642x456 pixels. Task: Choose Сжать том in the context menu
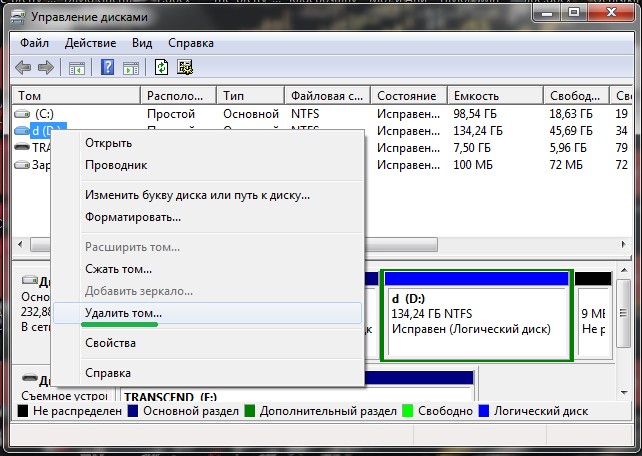tap(208, 269)
